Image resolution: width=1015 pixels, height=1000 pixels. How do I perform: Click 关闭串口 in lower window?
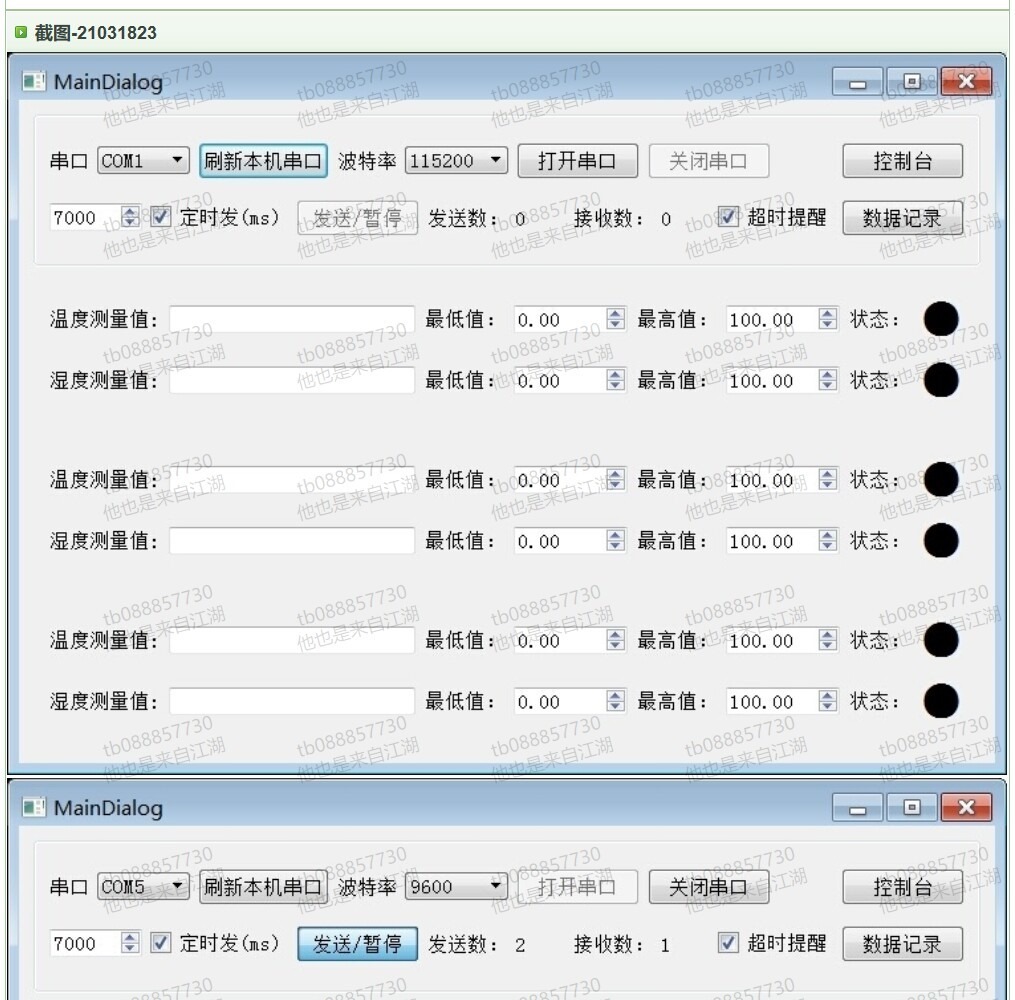(x=708, y=886)
